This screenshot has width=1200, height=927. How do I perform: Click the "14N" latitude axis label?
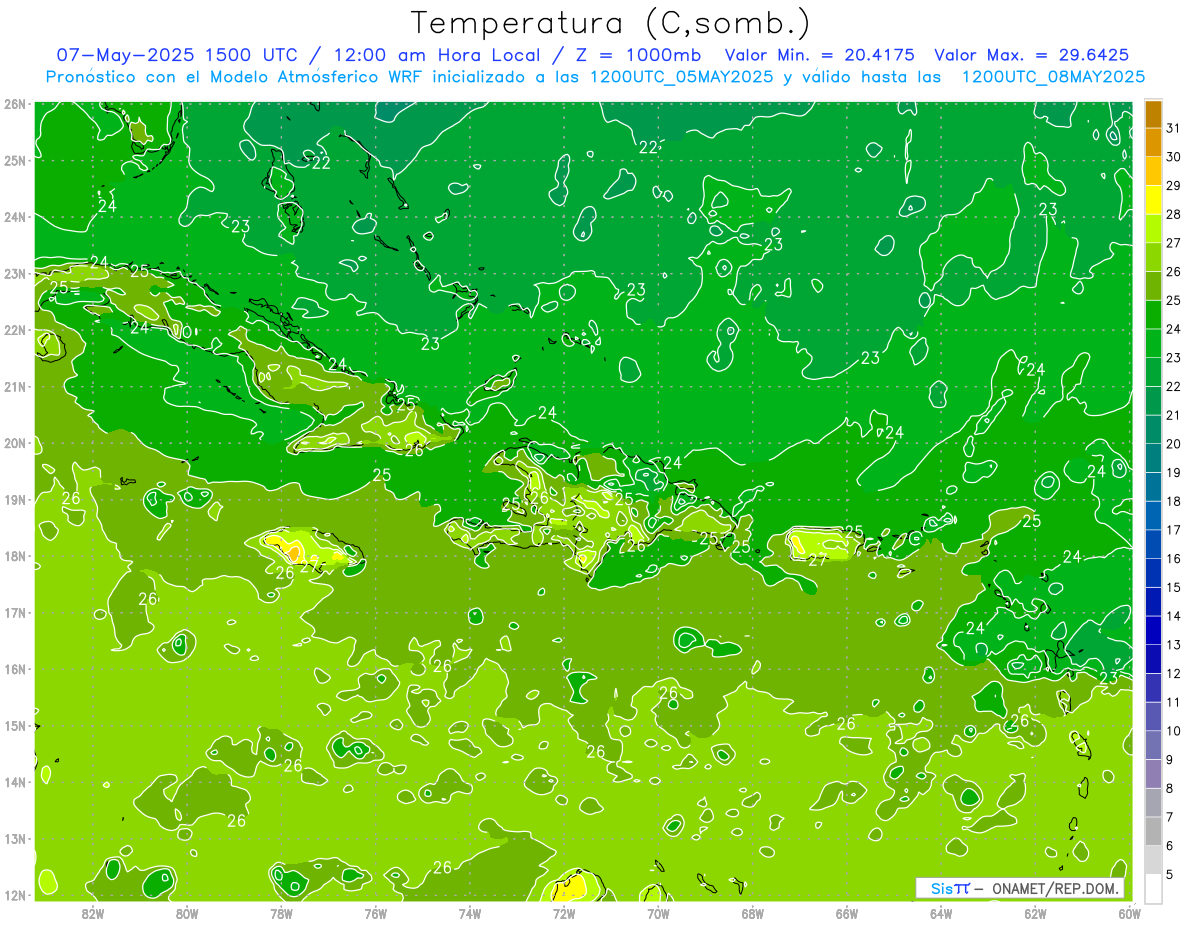[15, 782]
